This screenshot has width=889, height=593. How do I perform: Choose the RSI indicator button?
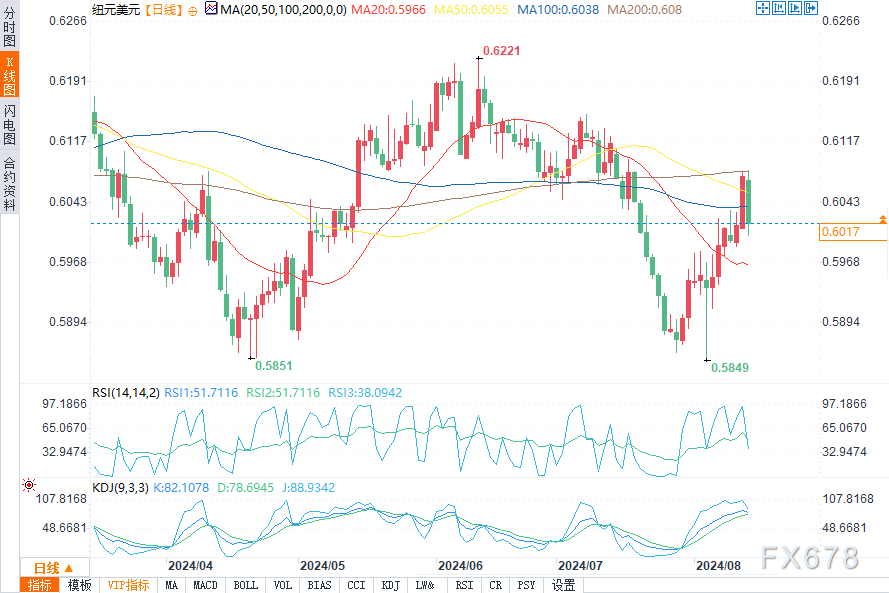464,585
